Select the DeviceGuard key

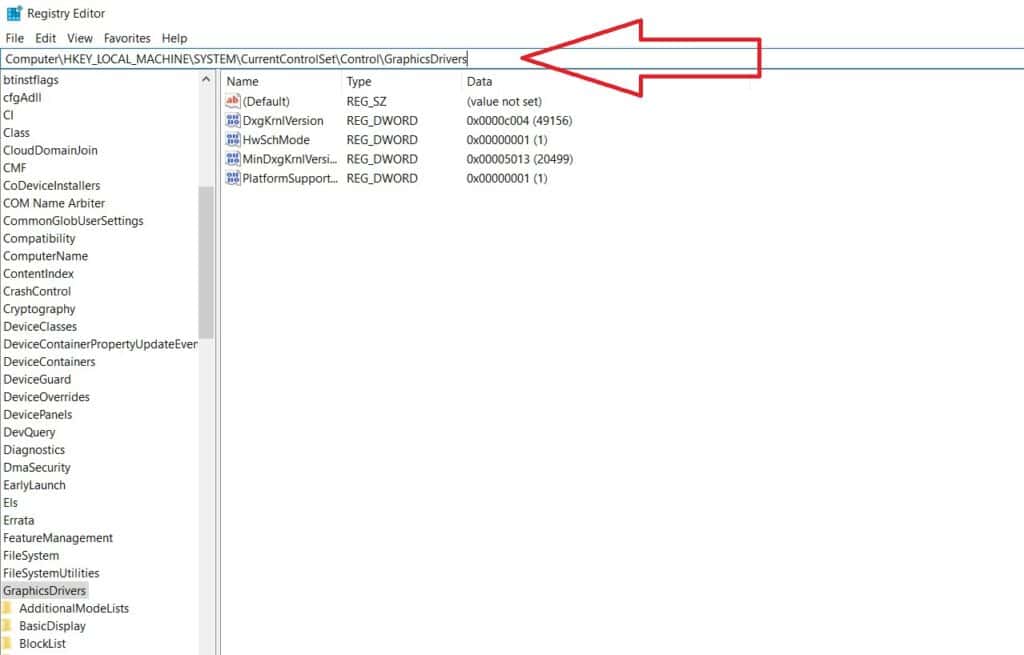[37, 379]
